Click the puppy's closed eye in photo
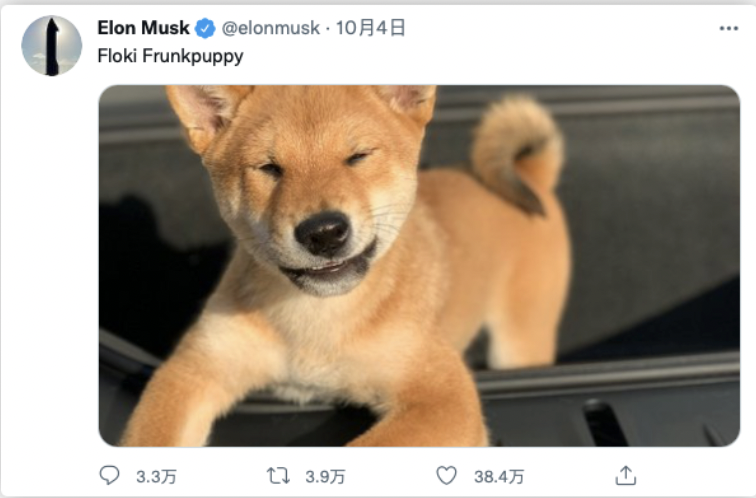This screenshot has height=498, width=756. [x=270, y=168]
